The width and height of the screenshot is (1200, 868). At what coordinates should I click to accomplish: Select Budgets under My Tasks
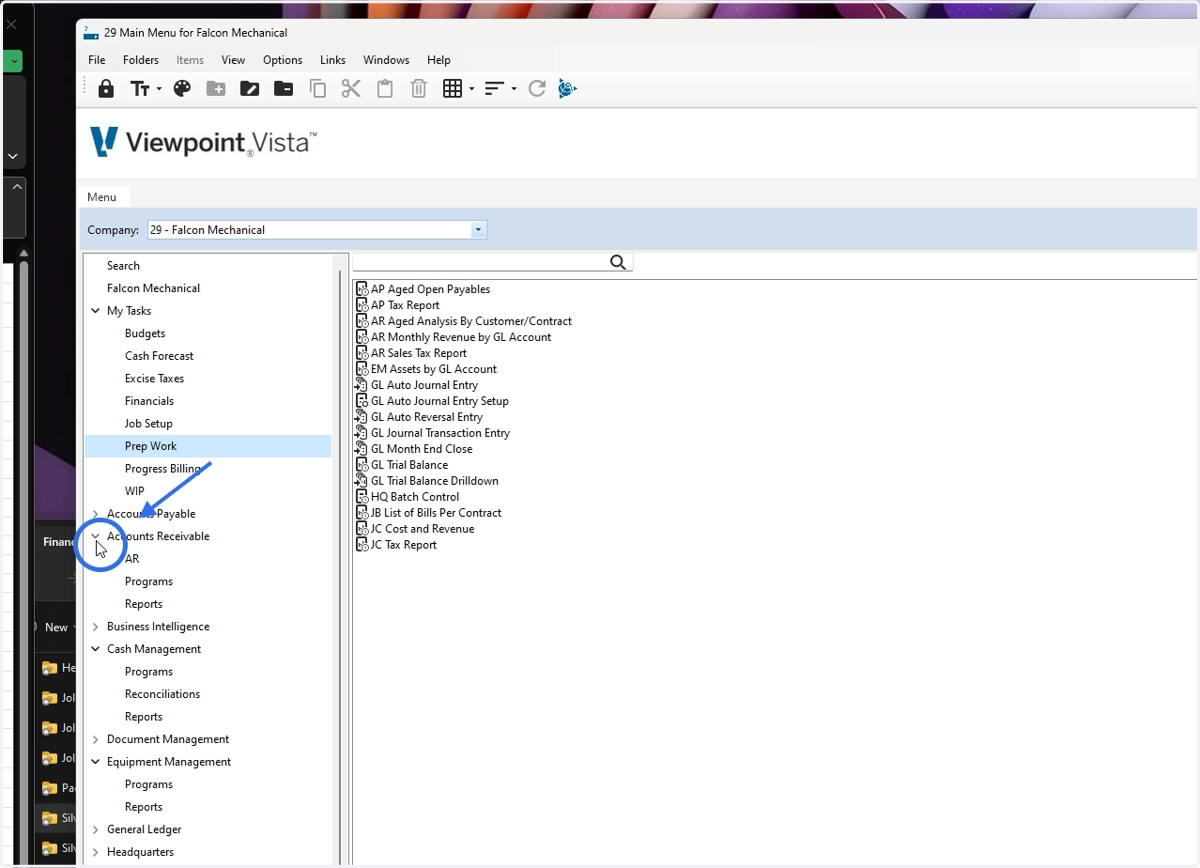[x=145, y=334]
